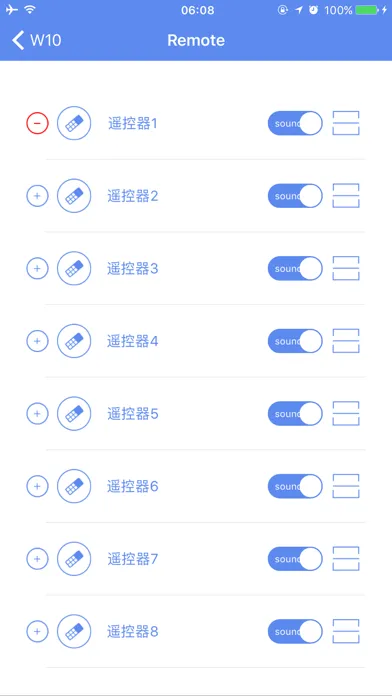Open the remote icon for 遥控器3
The height and width of the screenshot is (696, 392).
tap(74, 269)
